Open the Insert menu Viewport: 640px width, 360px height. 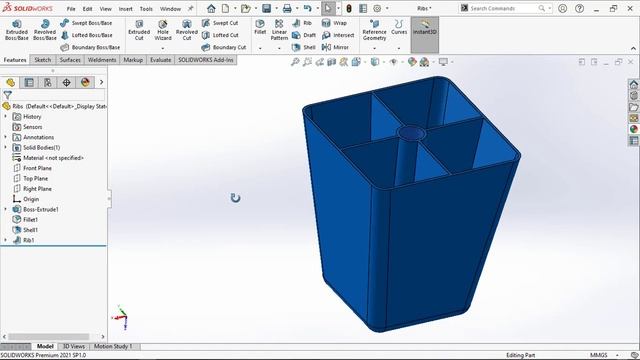(125, 9)
